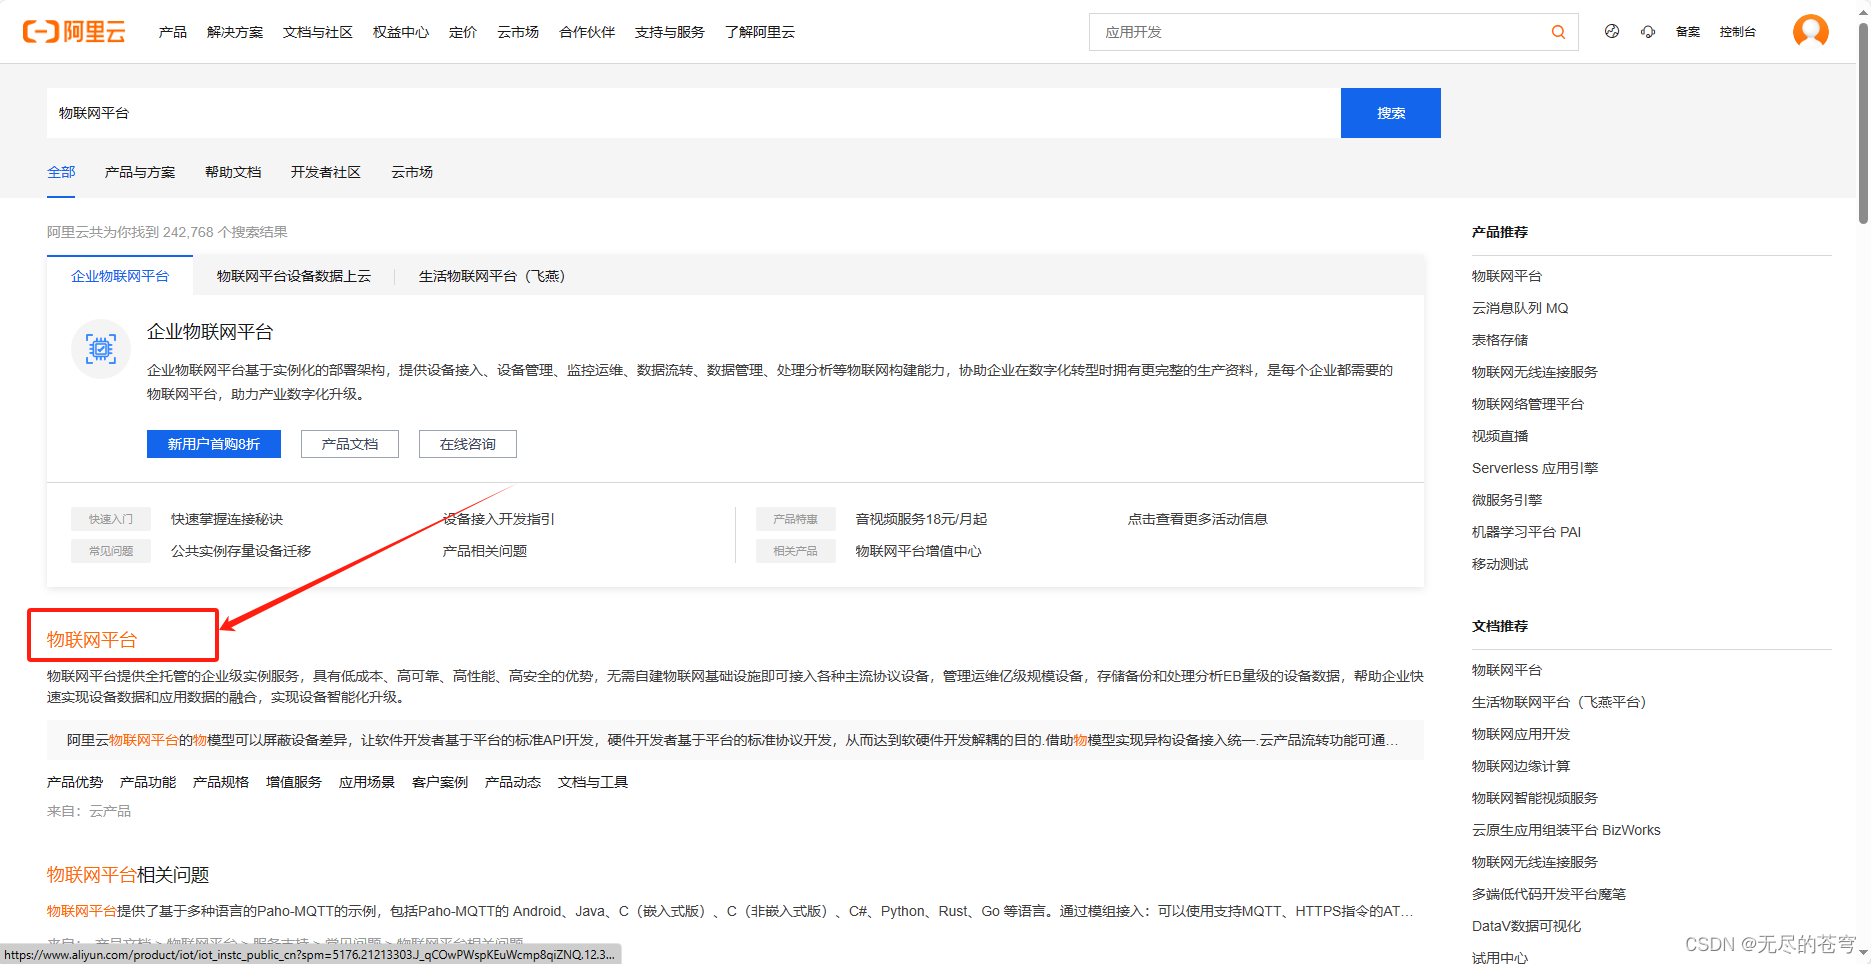Viewport: 1871px width, 964px height.
Task: Open the 合作伙伴 menu
Action: pos(587,32)
